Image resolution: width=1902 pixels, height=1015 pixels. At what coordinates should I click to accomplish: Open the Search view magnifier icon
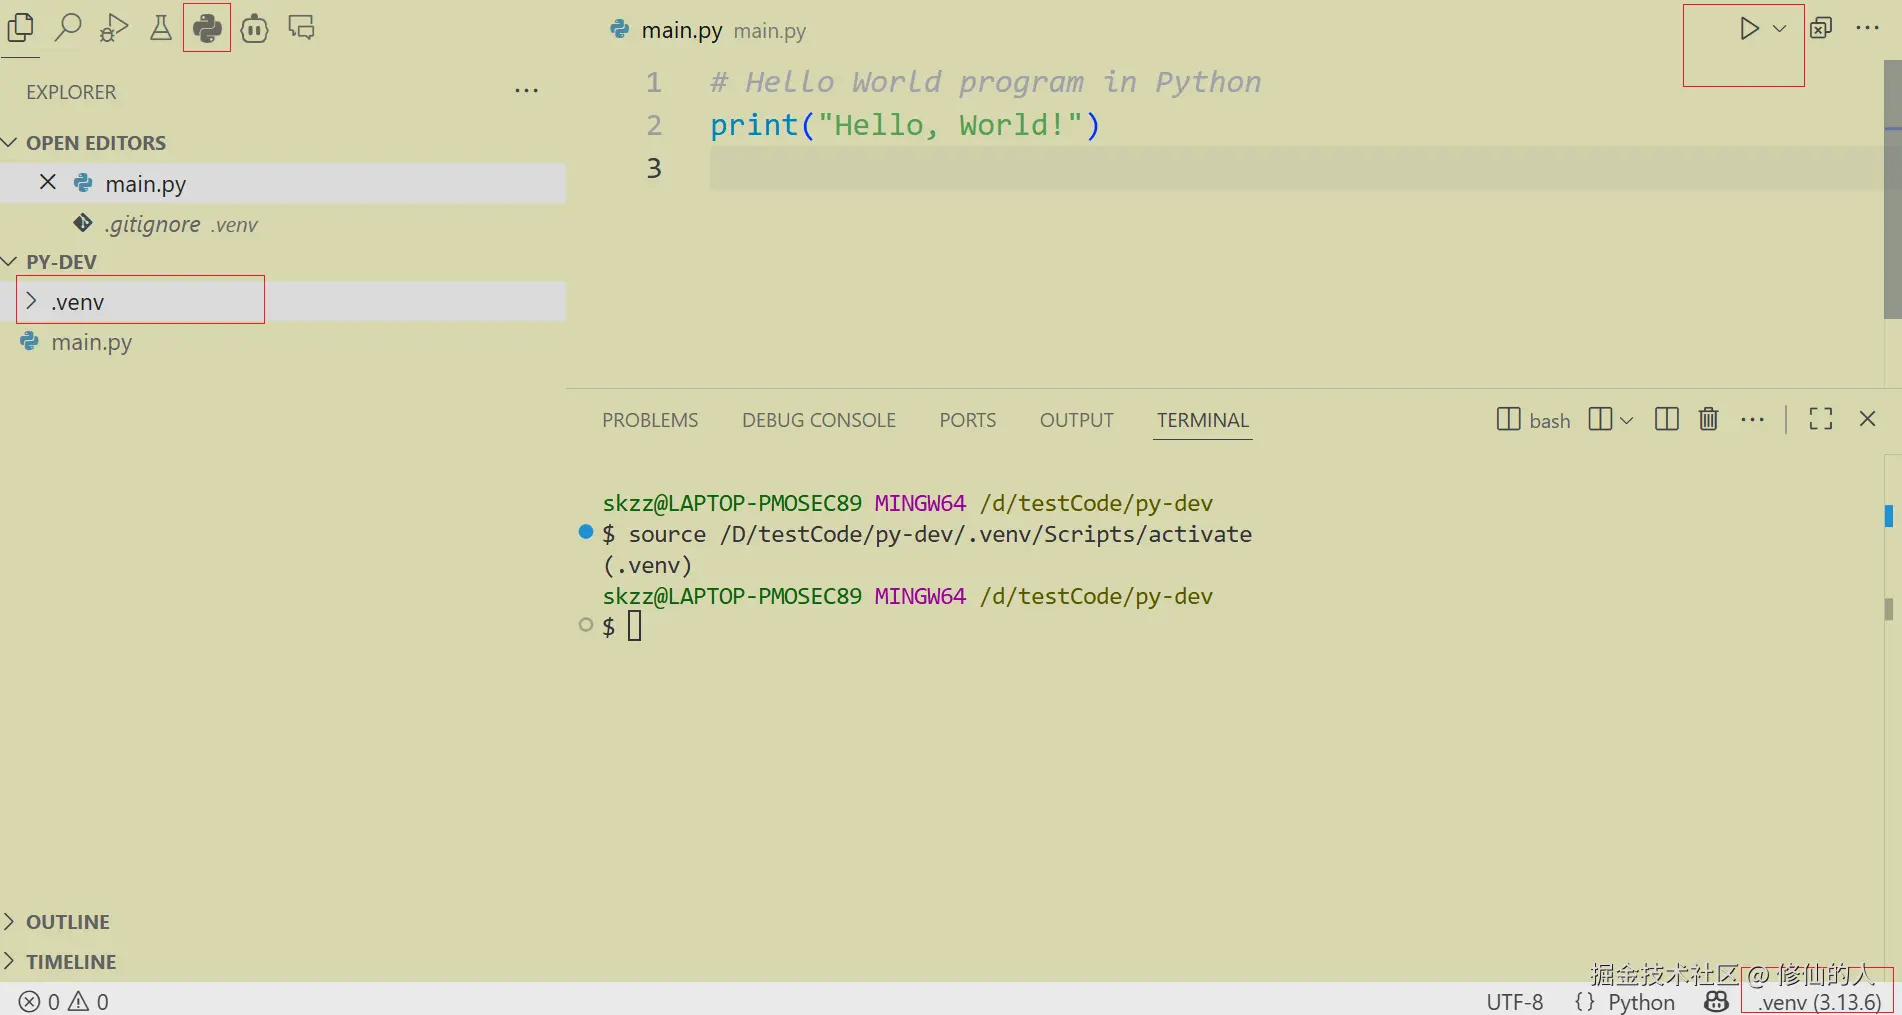(67, 27)
